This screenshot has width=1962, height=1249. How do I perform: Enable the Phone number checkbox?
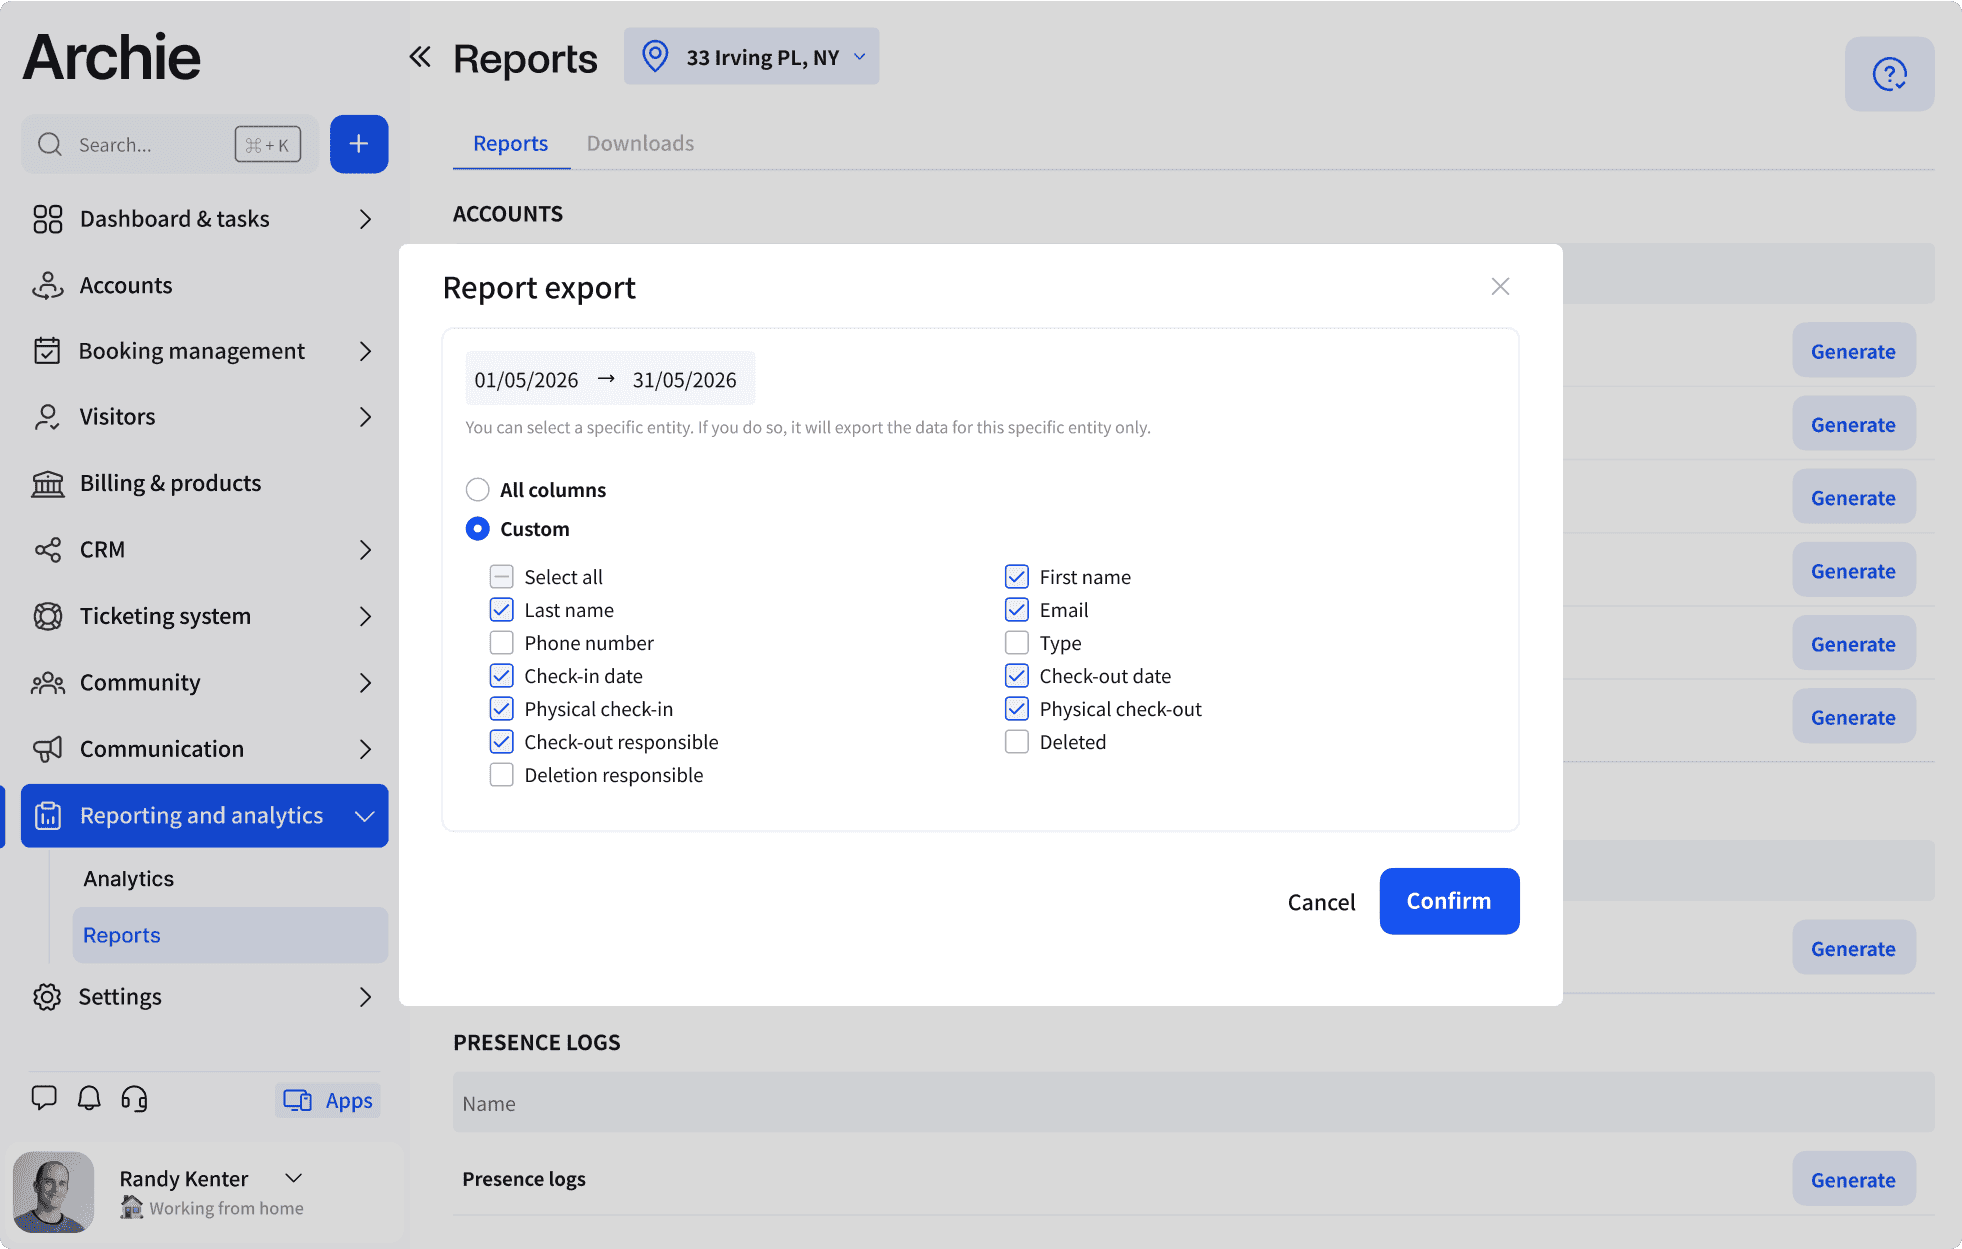pyautogui.click(x=500, y=642)
